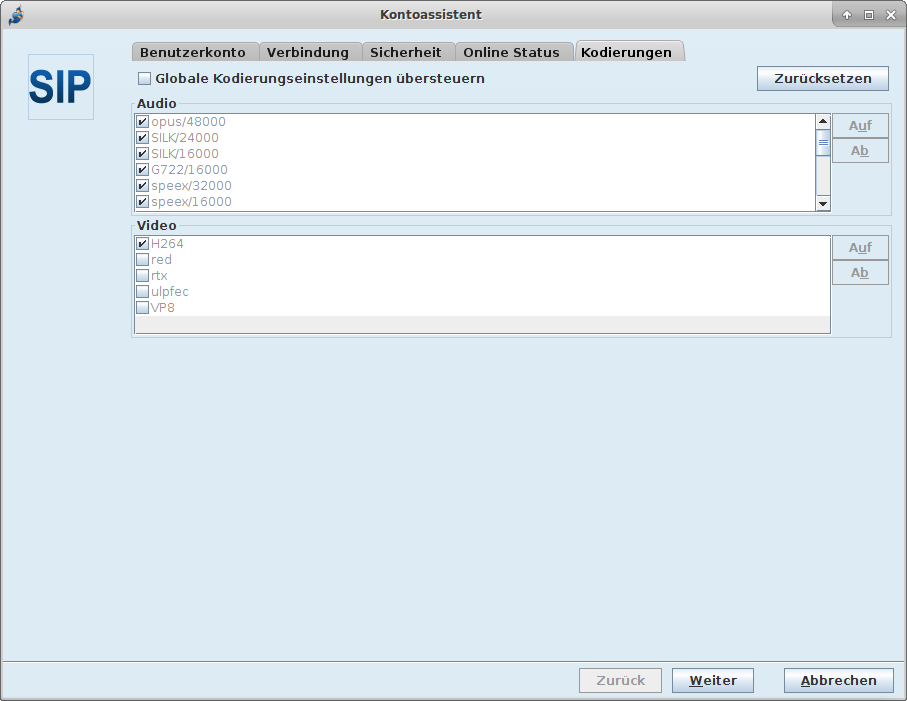Uncheck the H264 video codec
Viewport: 907px width, 701px height.
click(142, 244)
